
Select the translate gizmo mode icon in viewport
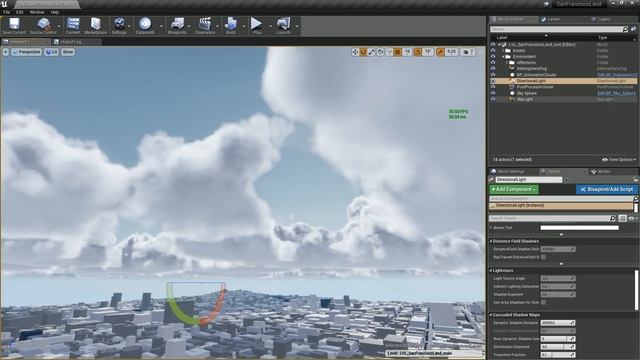coord(355,52)
